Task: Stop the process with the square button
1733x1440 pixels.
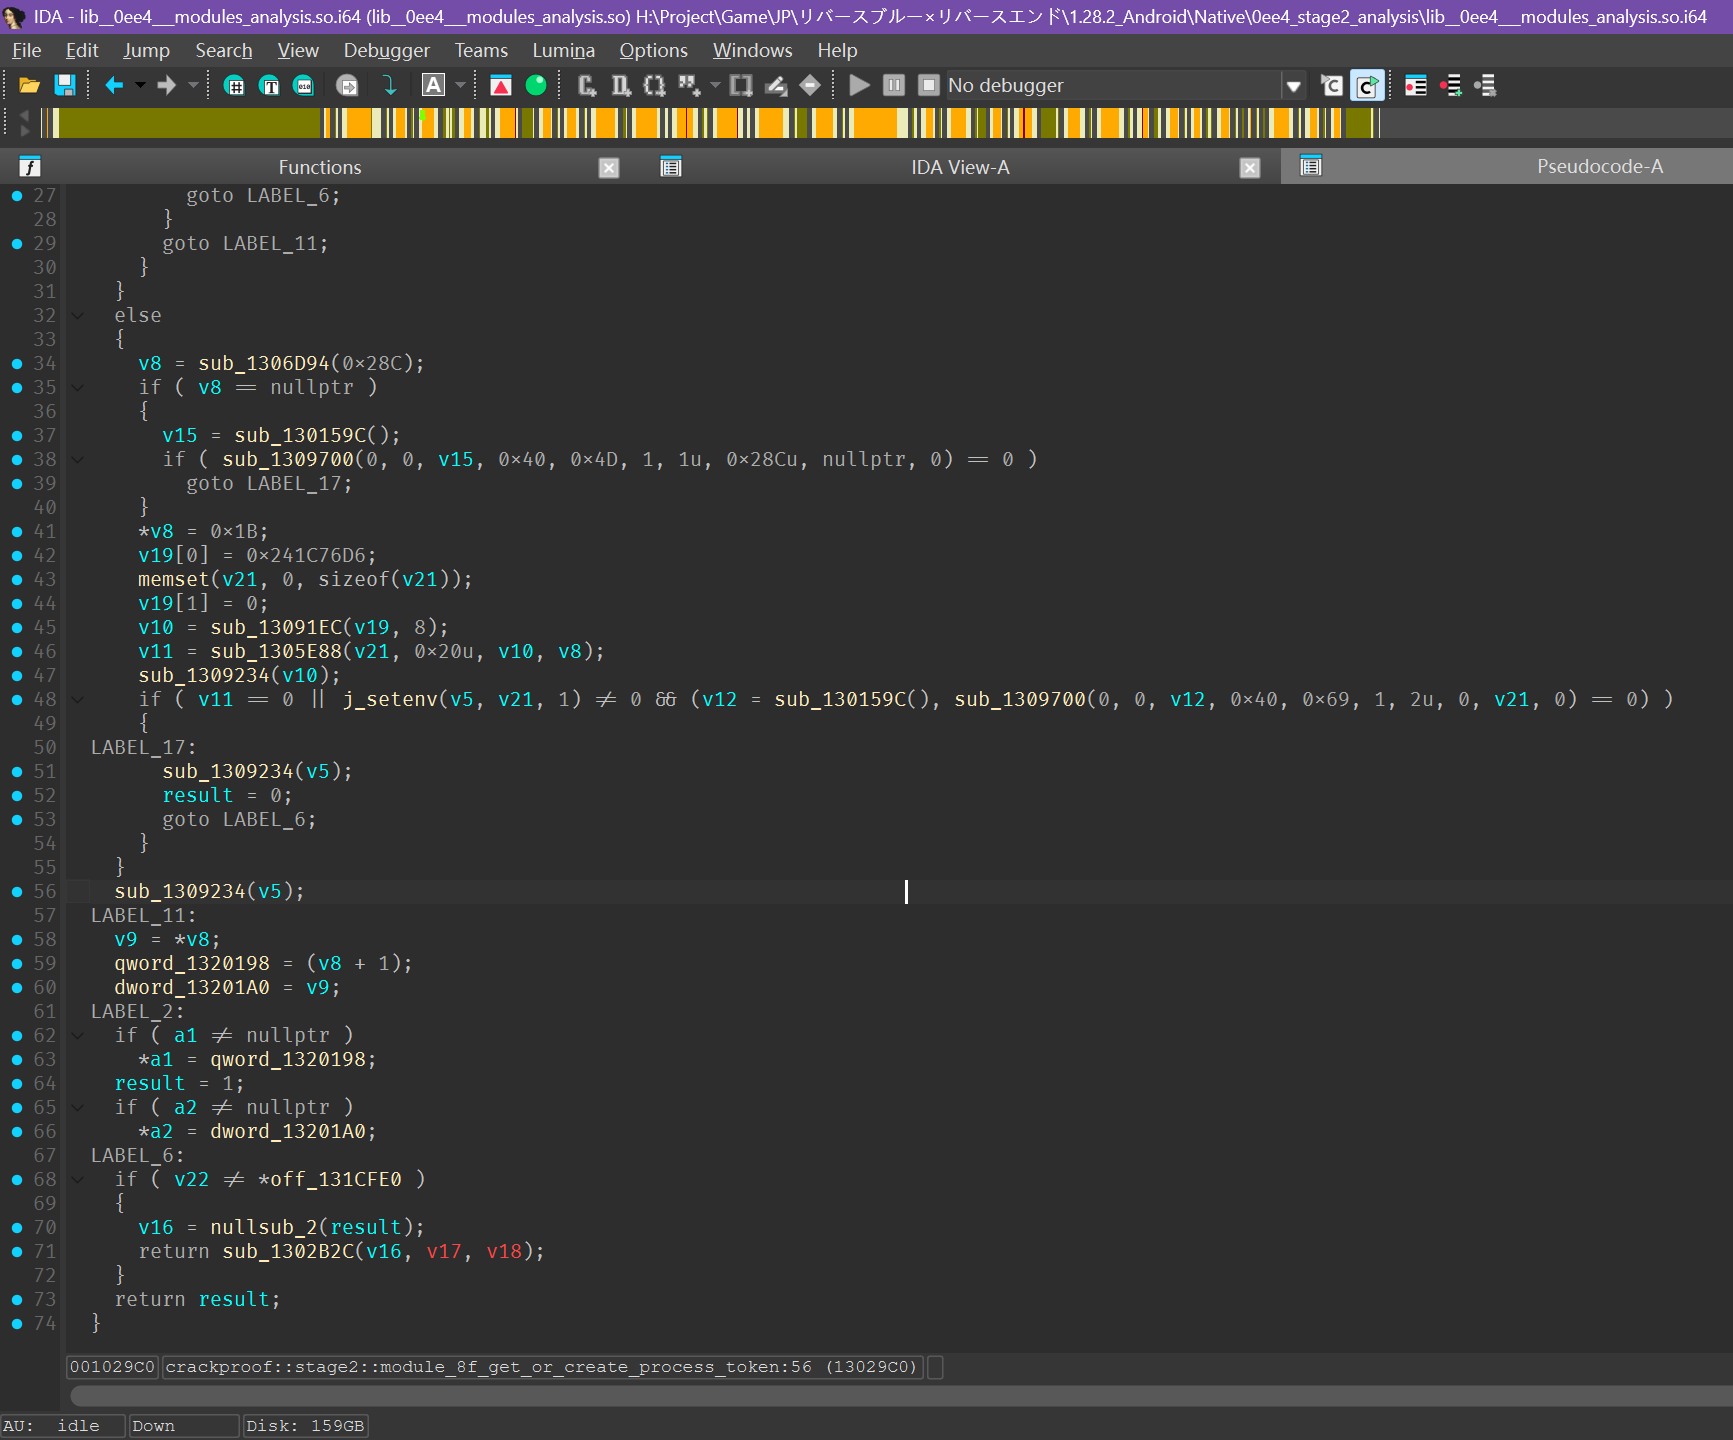Action: tap(929, 86)
